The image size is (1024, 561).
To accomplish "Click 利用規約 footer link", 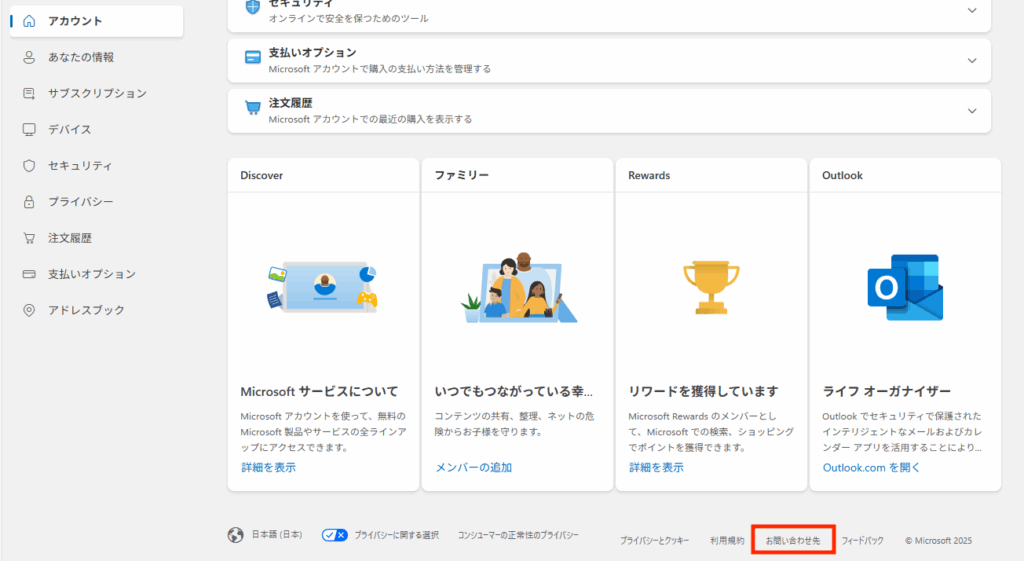I will [727, 541].
